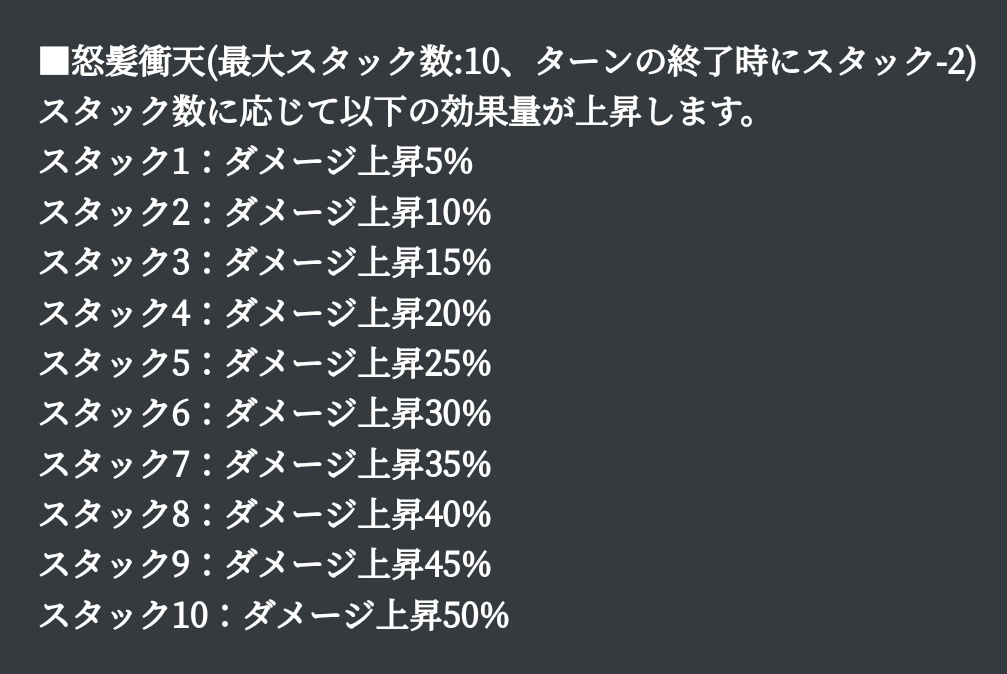Screen dimensions: 1007x674
Task: Click the 50% value in the last row
Action: [476, 616]
